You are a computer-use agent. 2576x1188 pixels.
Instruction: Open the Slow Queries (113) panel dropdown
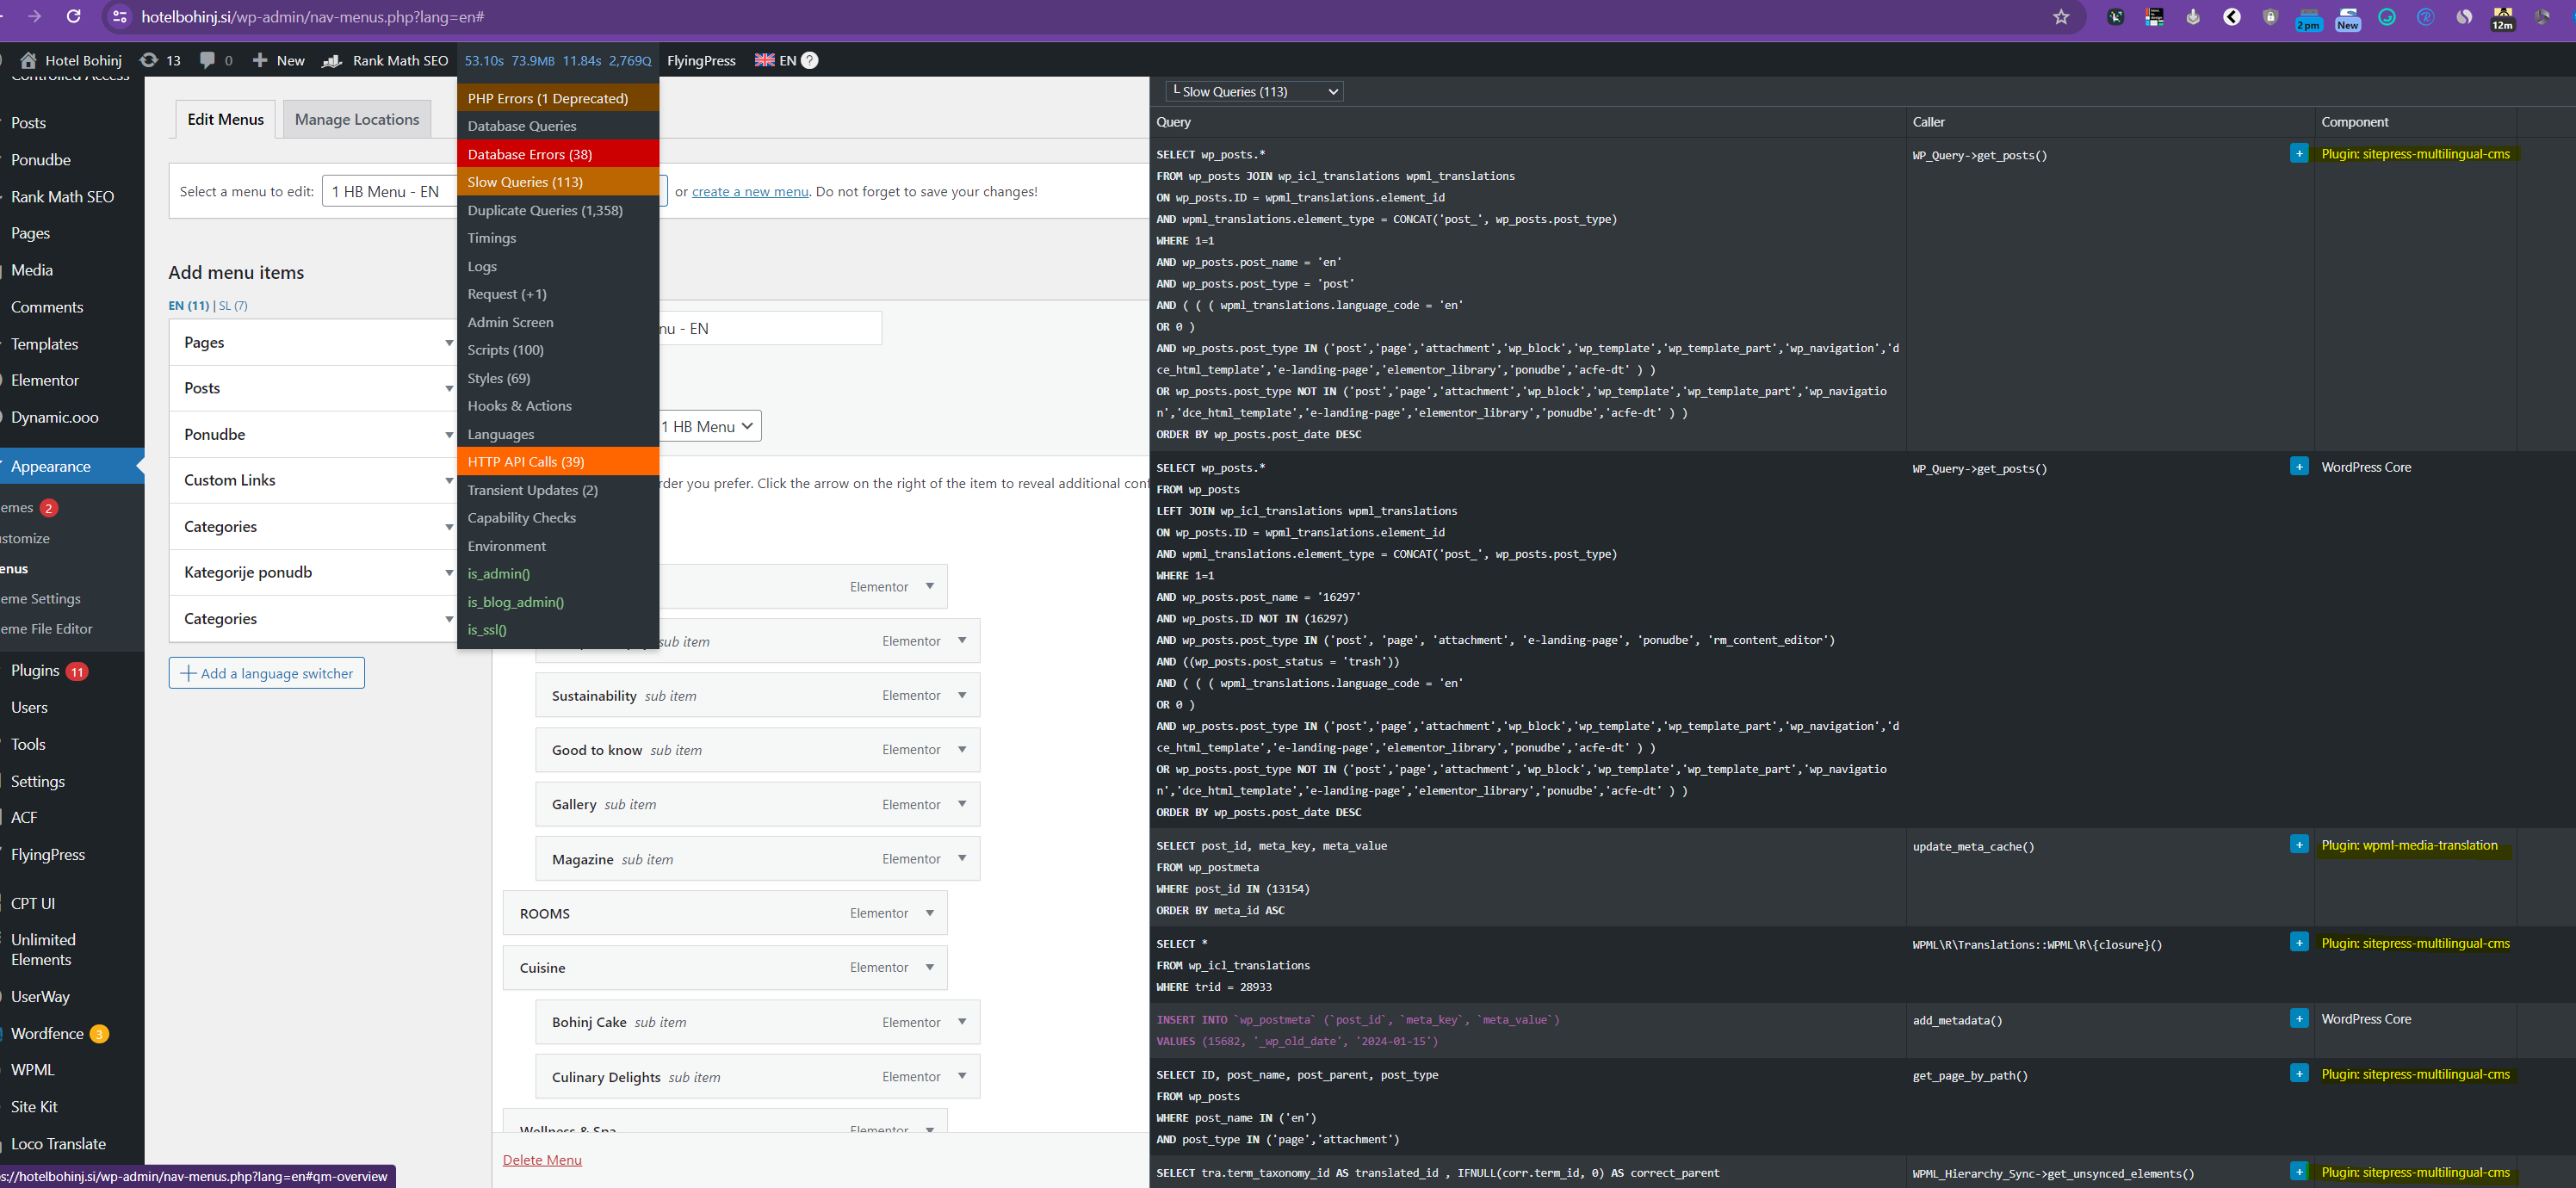pyautogui.click(x=1254, y=91)
